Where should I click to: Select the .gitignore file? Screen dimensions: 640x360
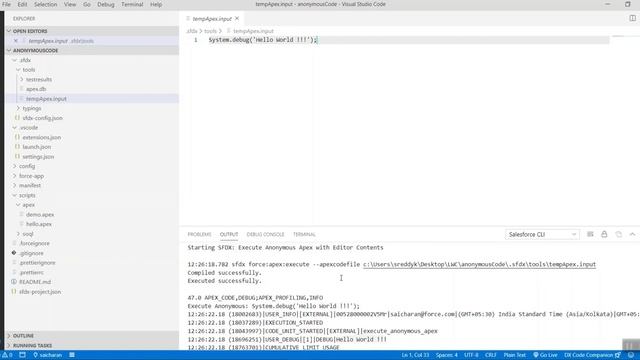coord(31,253)
